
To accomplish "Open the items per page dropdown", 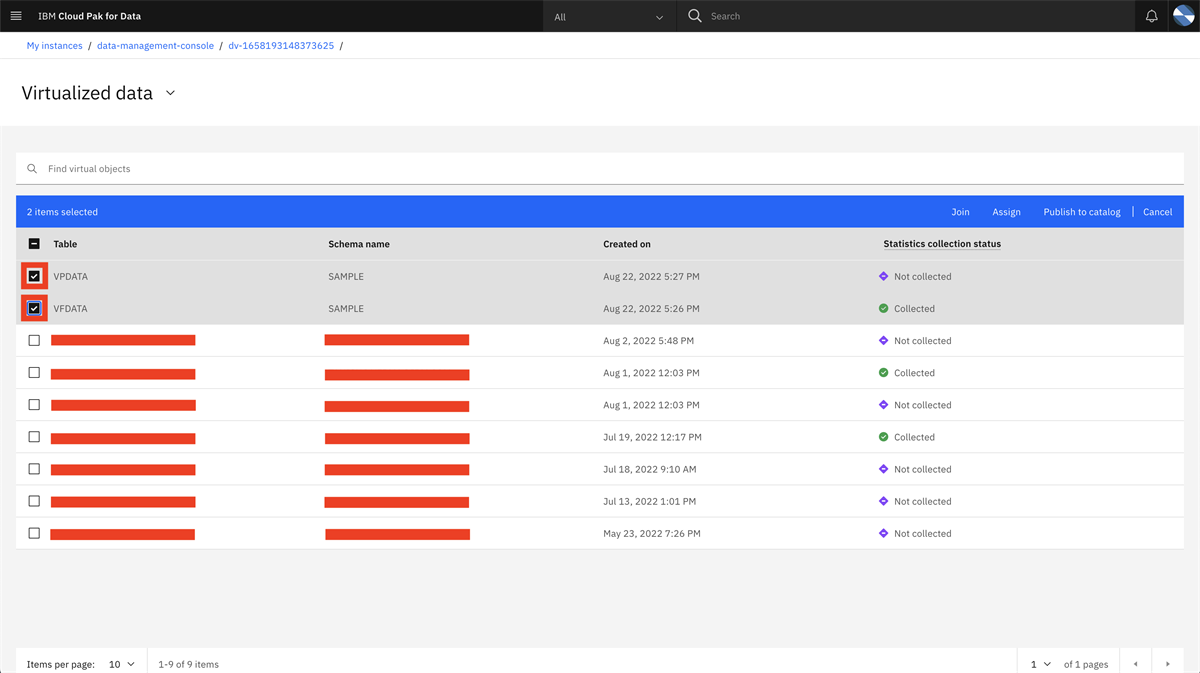I will 119,663.
